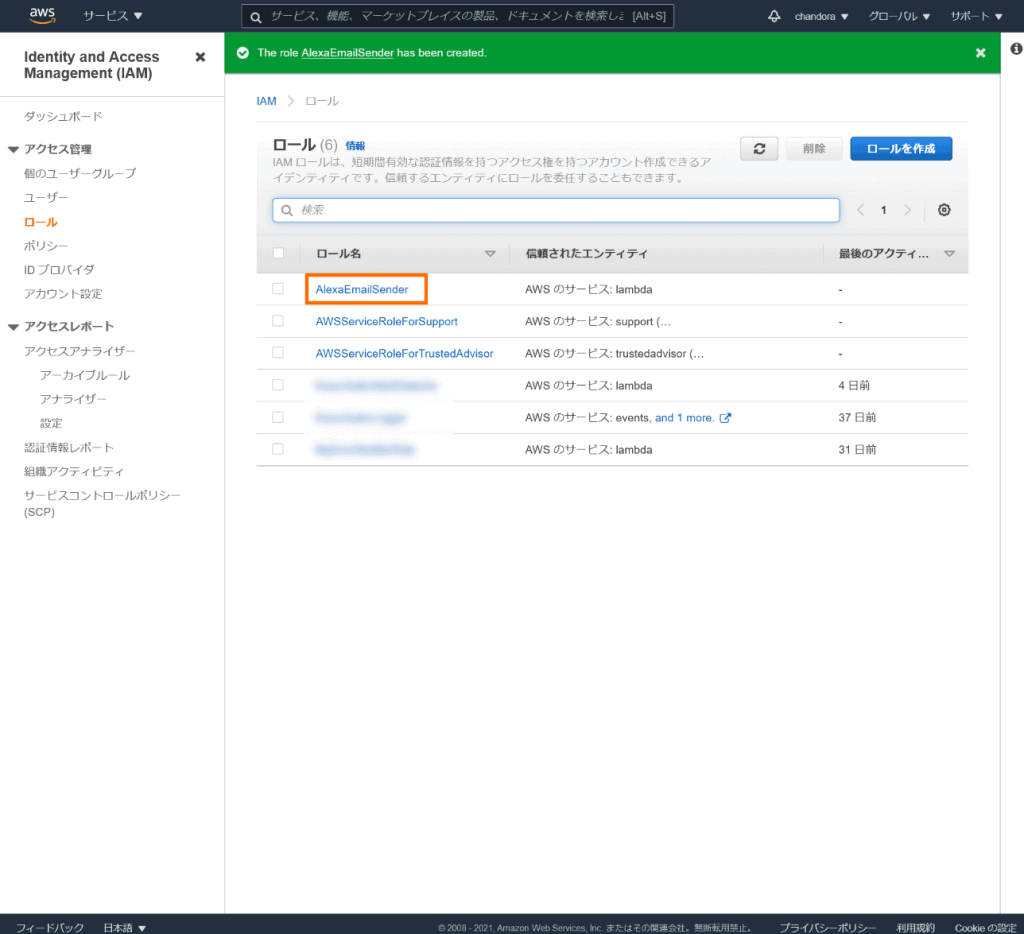Focus the roles 検索 search field

coord(556,210)
